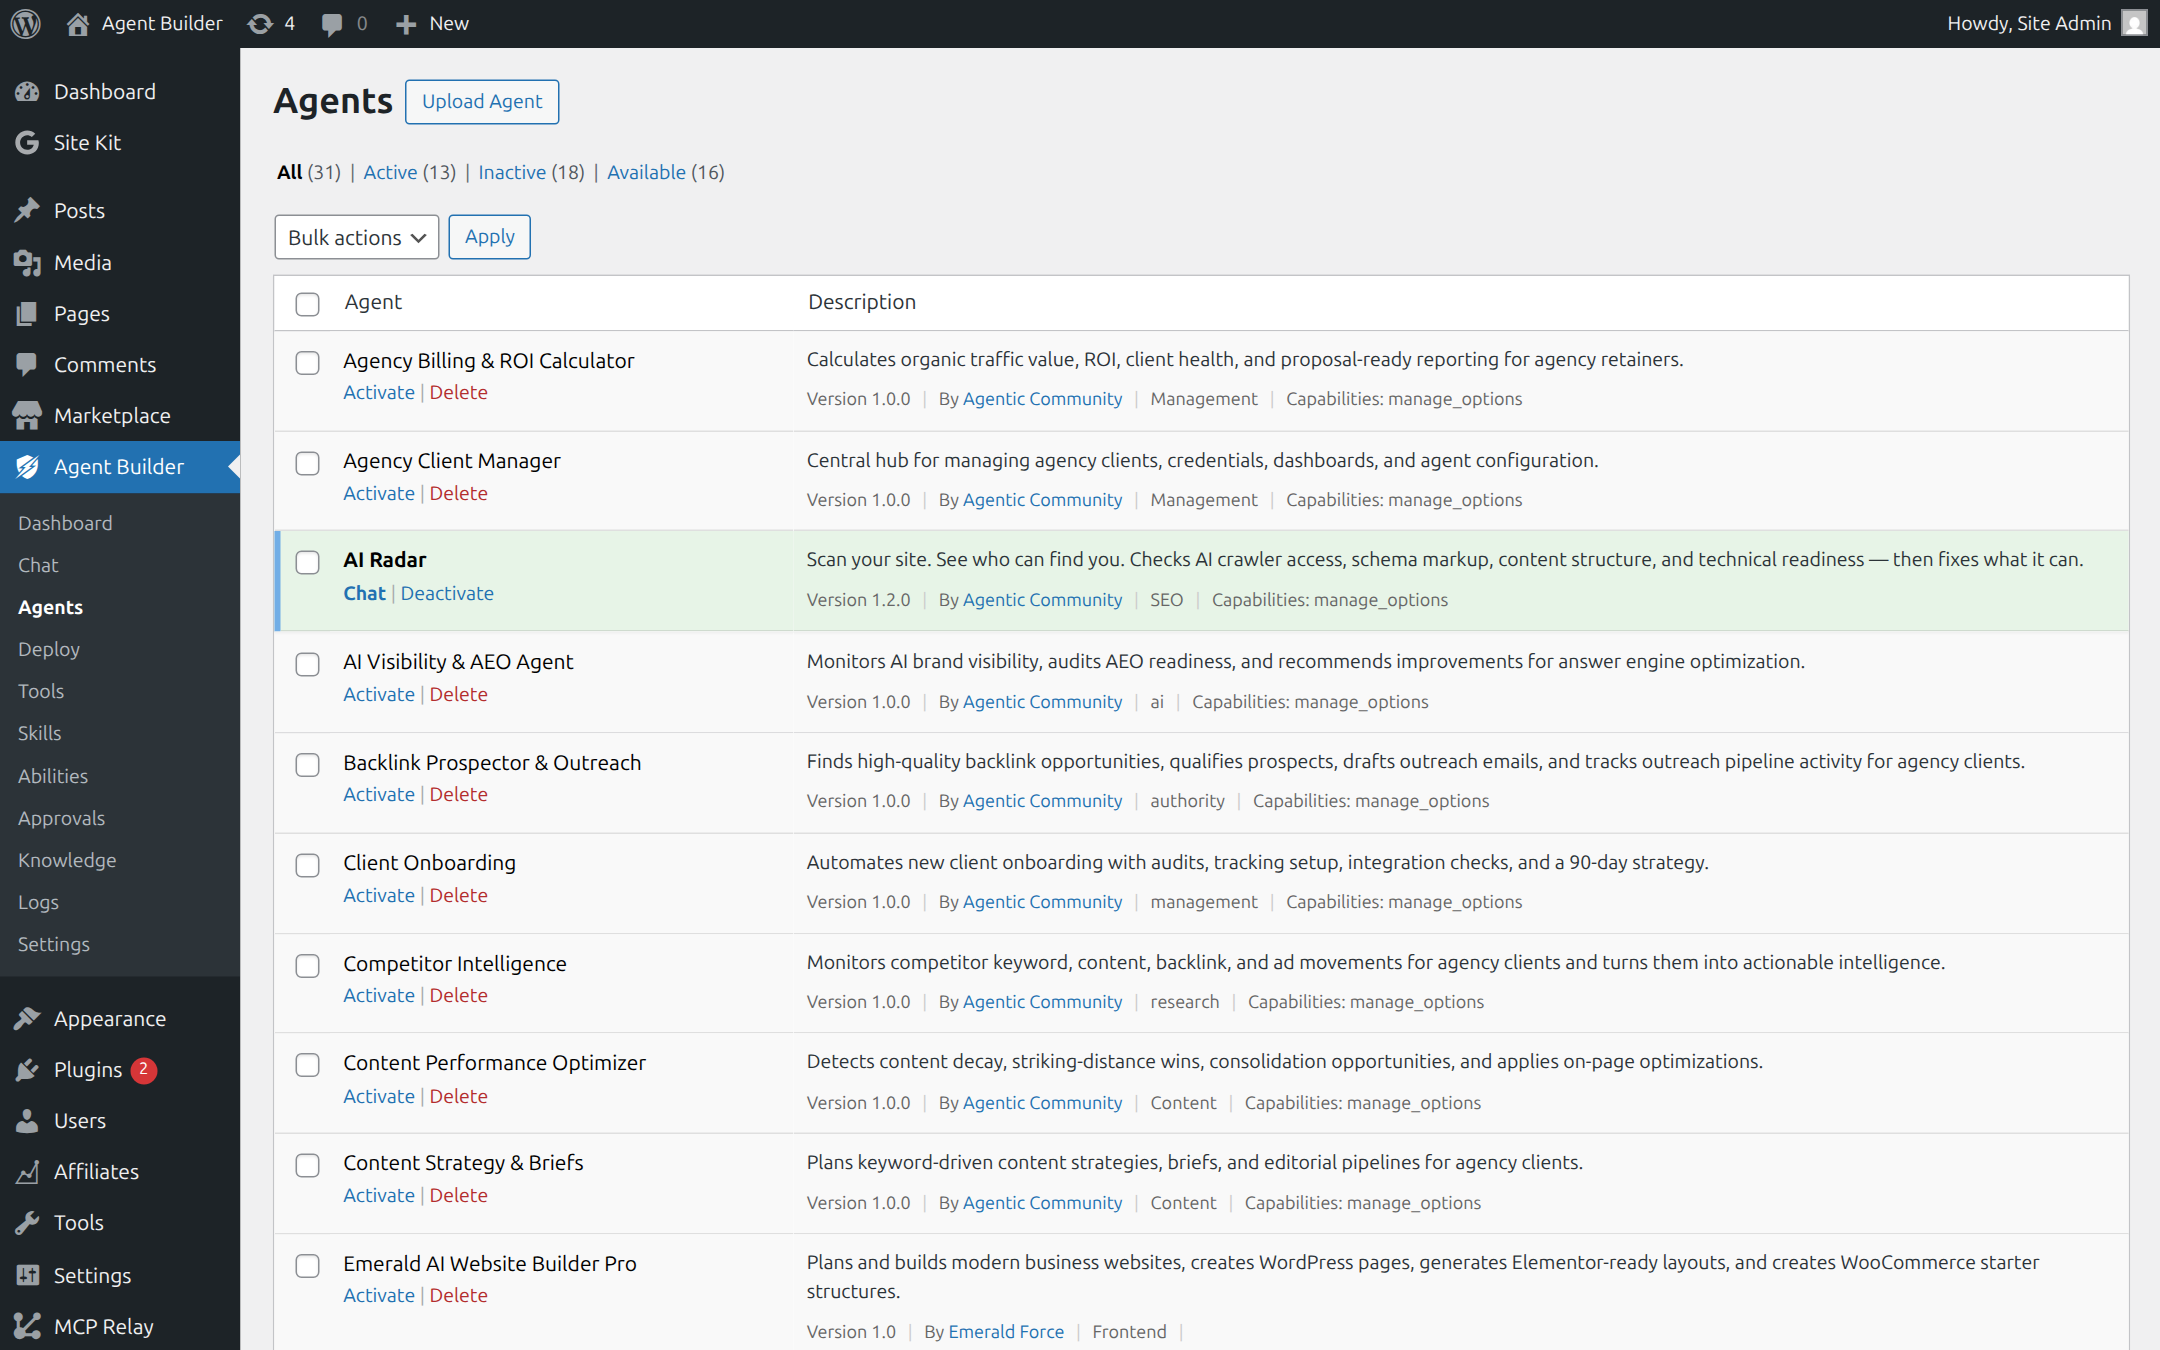Check the AI Radar row checkbox

click(x=308, y=562)
